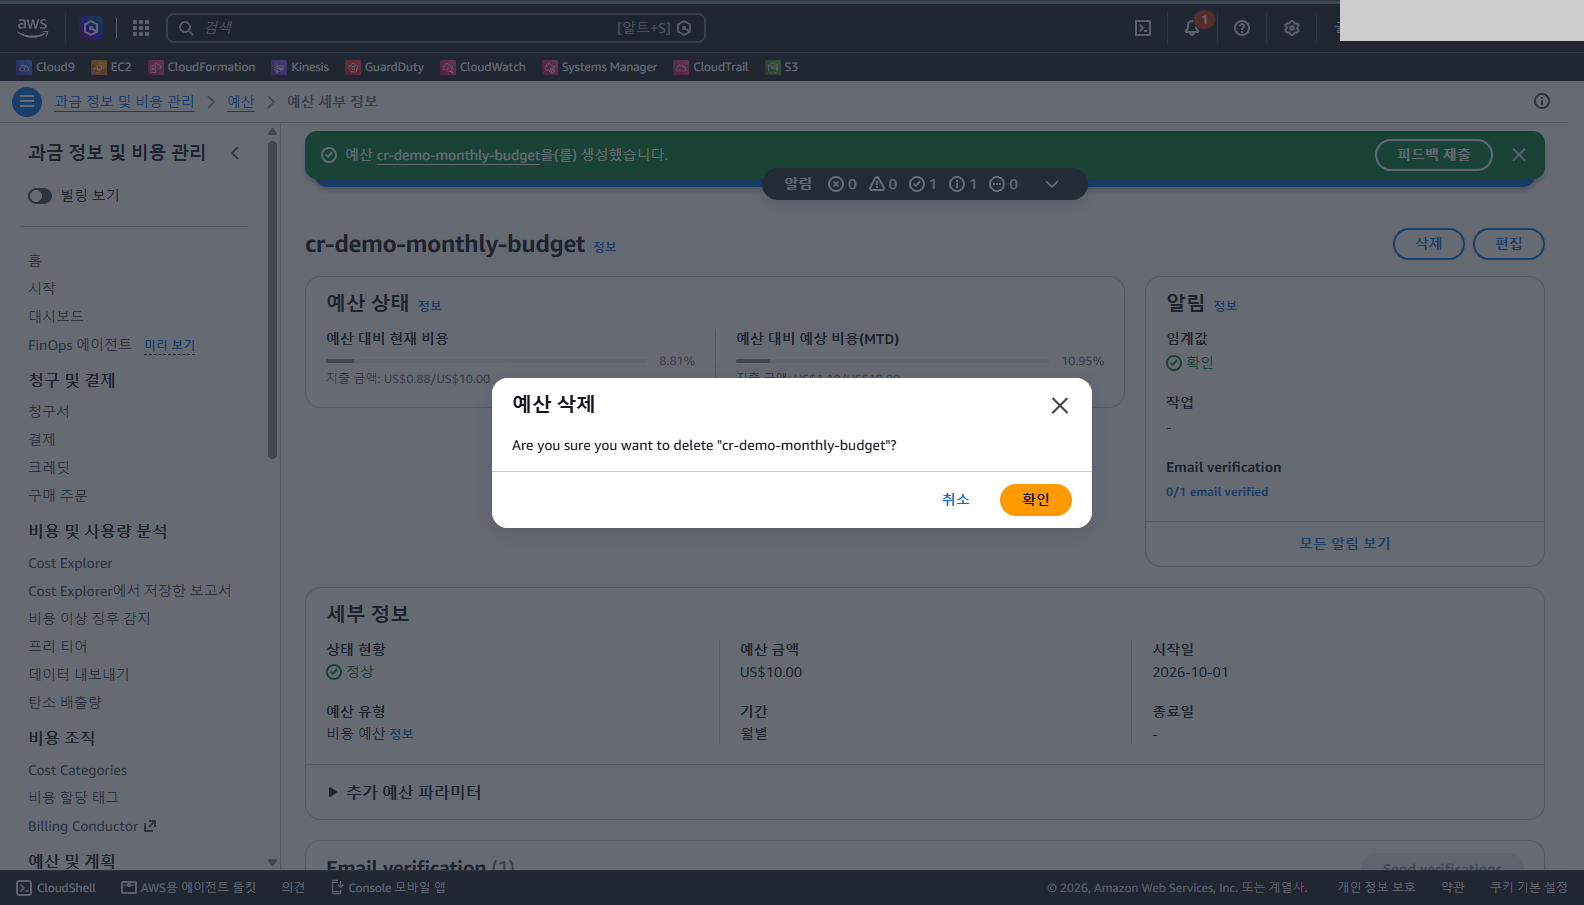1584x905 pixels.
Task: Click 예산 대비 현재 비용 progress bar
Action: (487, 361)
